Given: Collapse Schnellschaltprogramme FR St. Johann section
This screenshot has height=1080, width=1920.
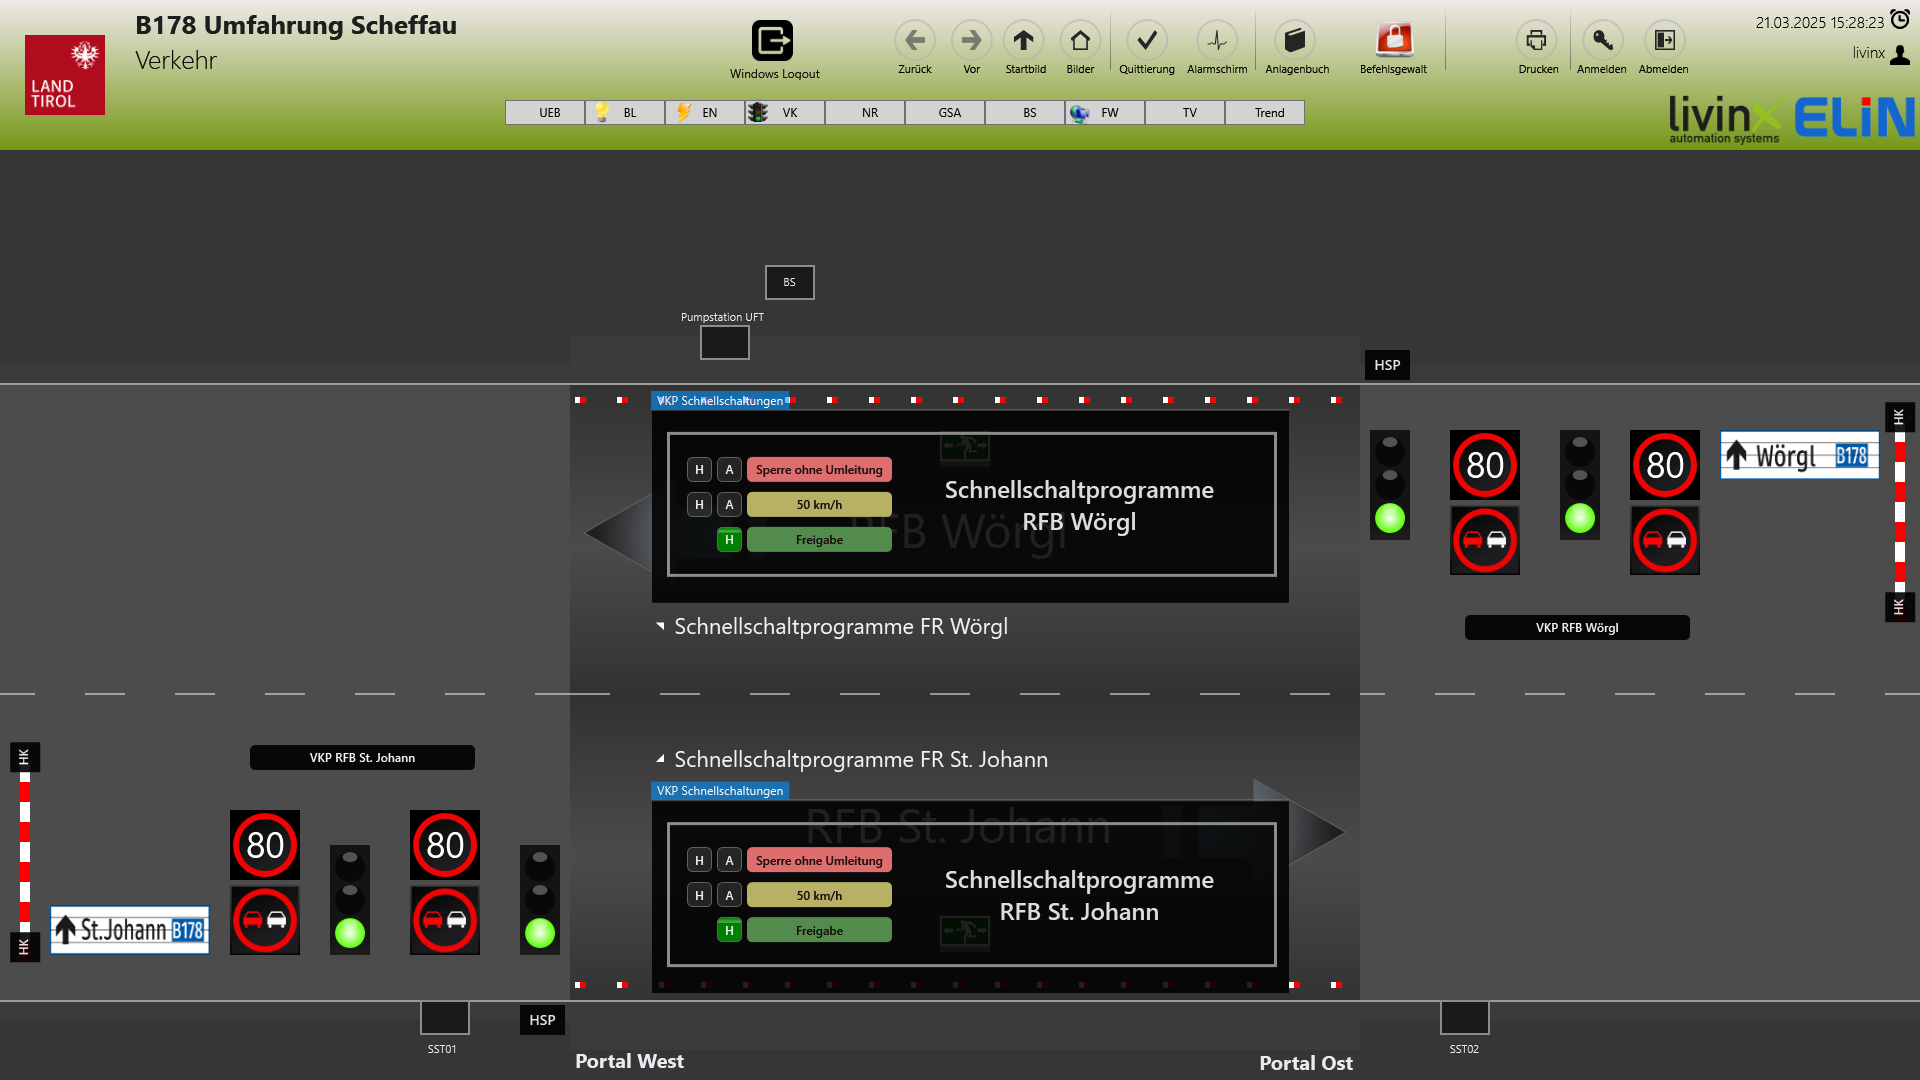Looking at the screenshot, I should tap(660, 759).
